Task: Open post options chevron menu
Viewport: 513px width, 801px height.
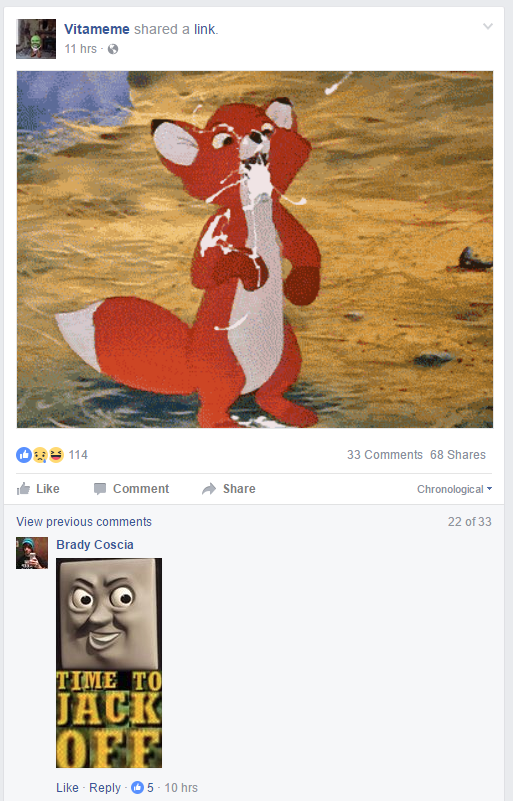Action: point(488,27)
